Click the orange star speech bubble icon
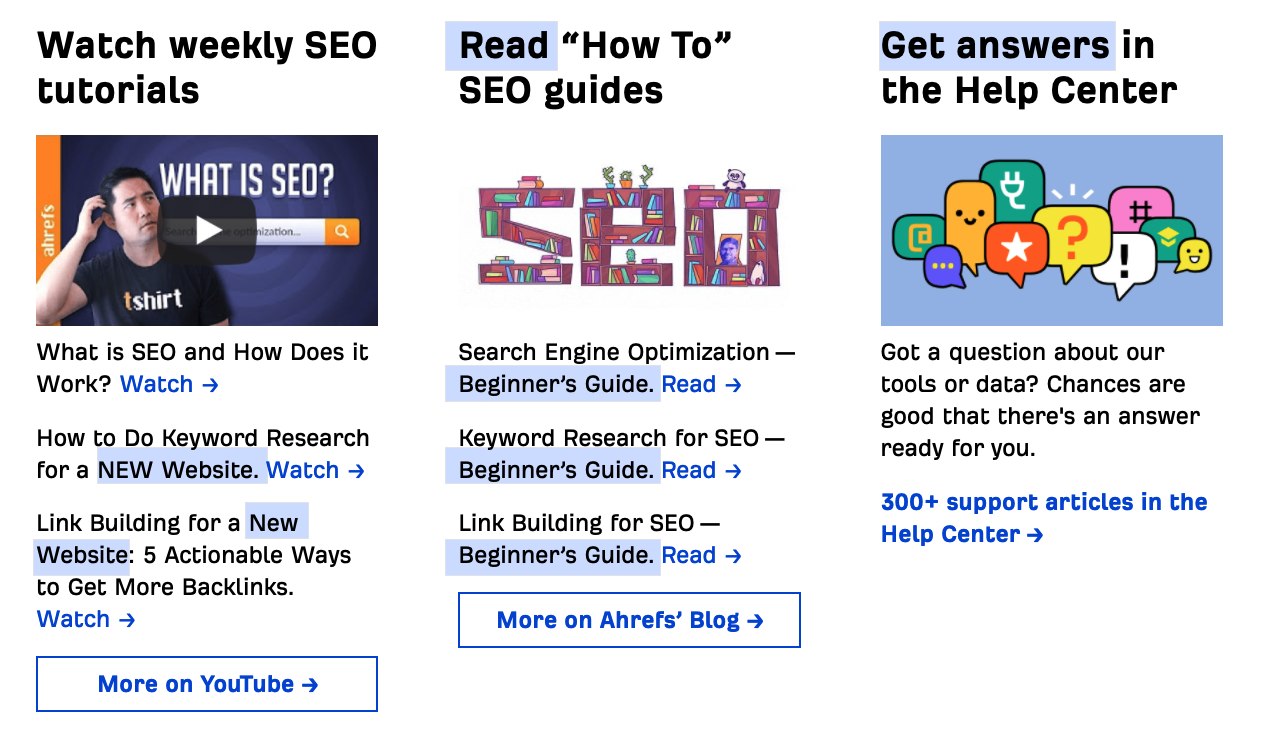1266x730 pixels. click(x=1017, y=247)
